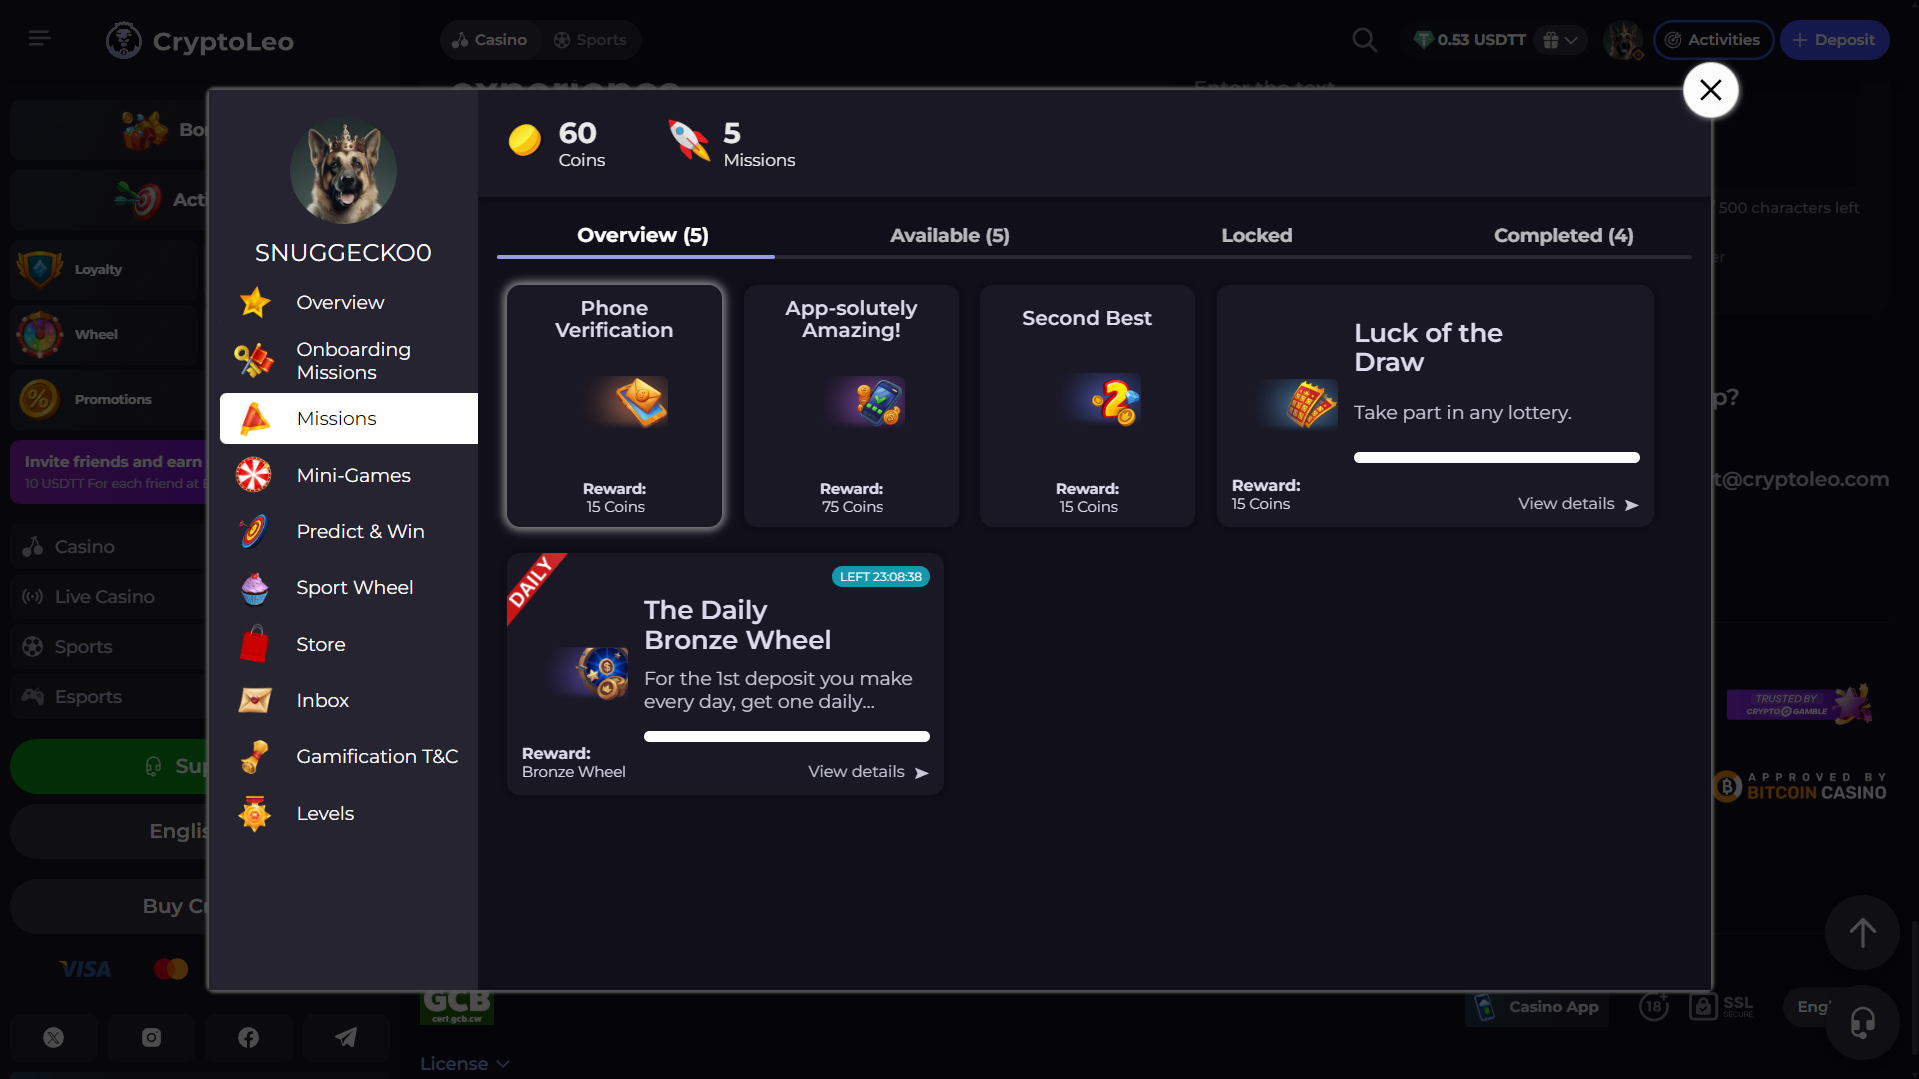Click the Missions party hat icon
Image resolution: width=1919 pixels, height=1079 pixels.
[255, 418]
